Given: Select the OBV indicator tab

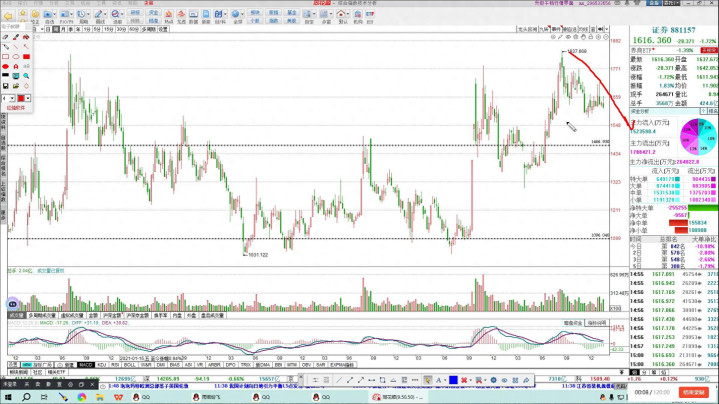Looking at the screenshot, I should (307, 365).
